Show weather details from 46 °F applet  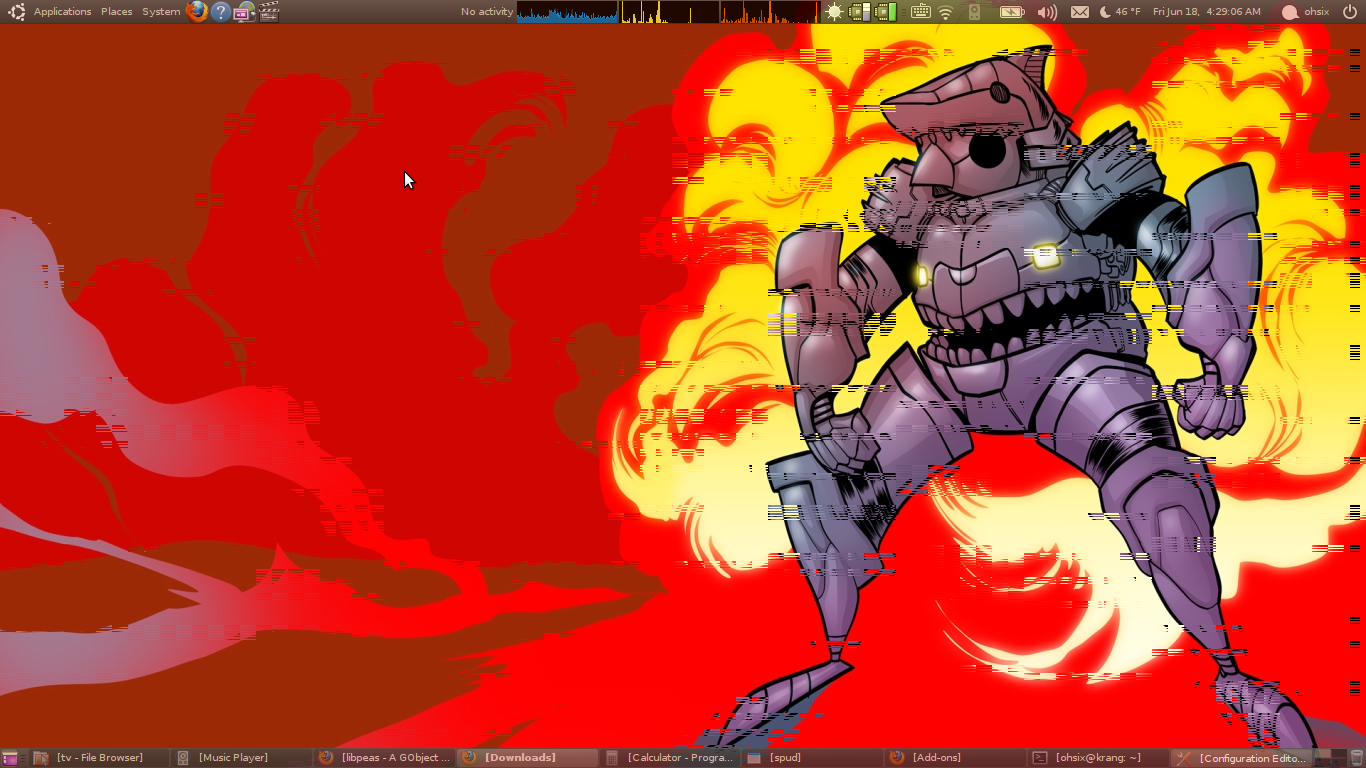click(x=1120, y=12)
